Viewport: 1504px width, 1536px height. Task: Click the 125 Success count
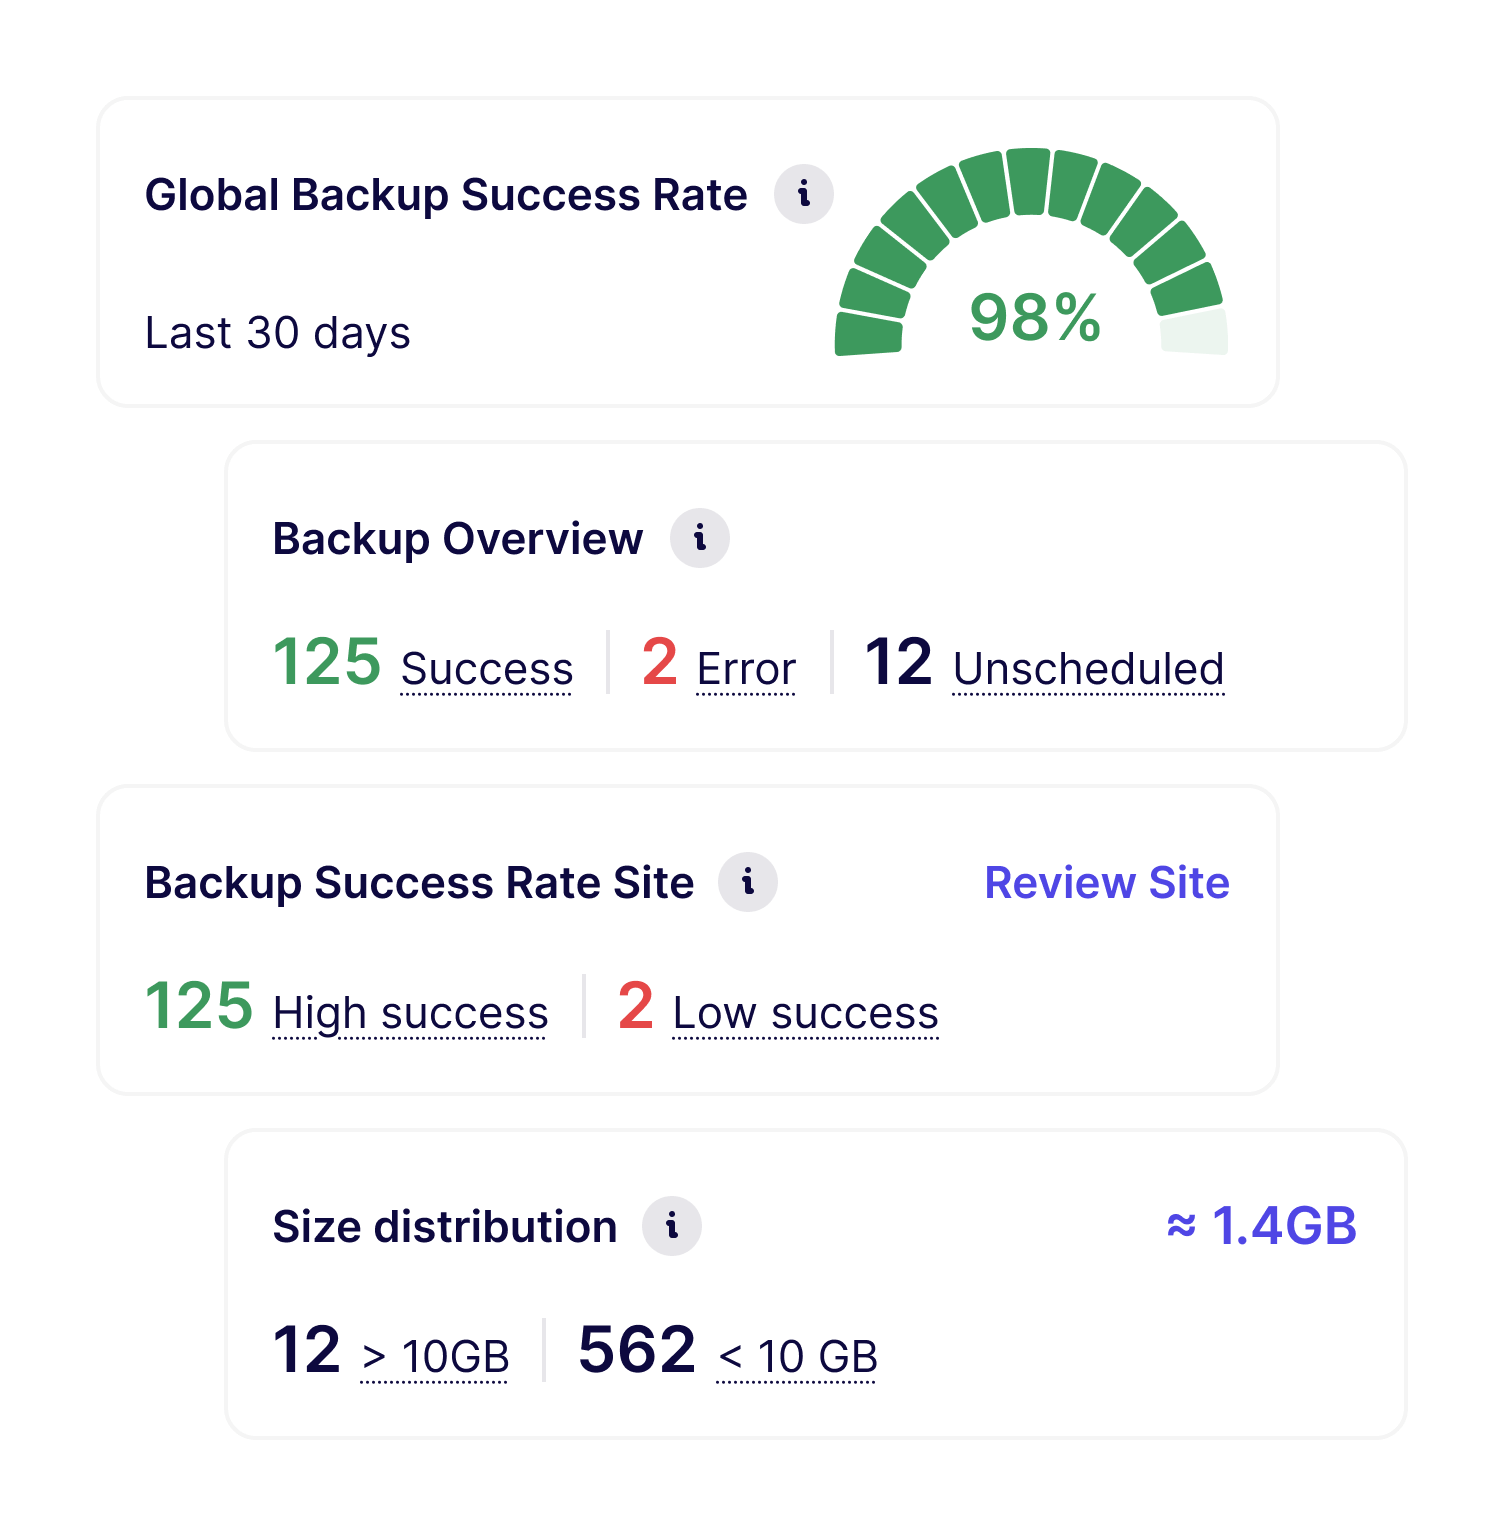[x=423, y=666]
